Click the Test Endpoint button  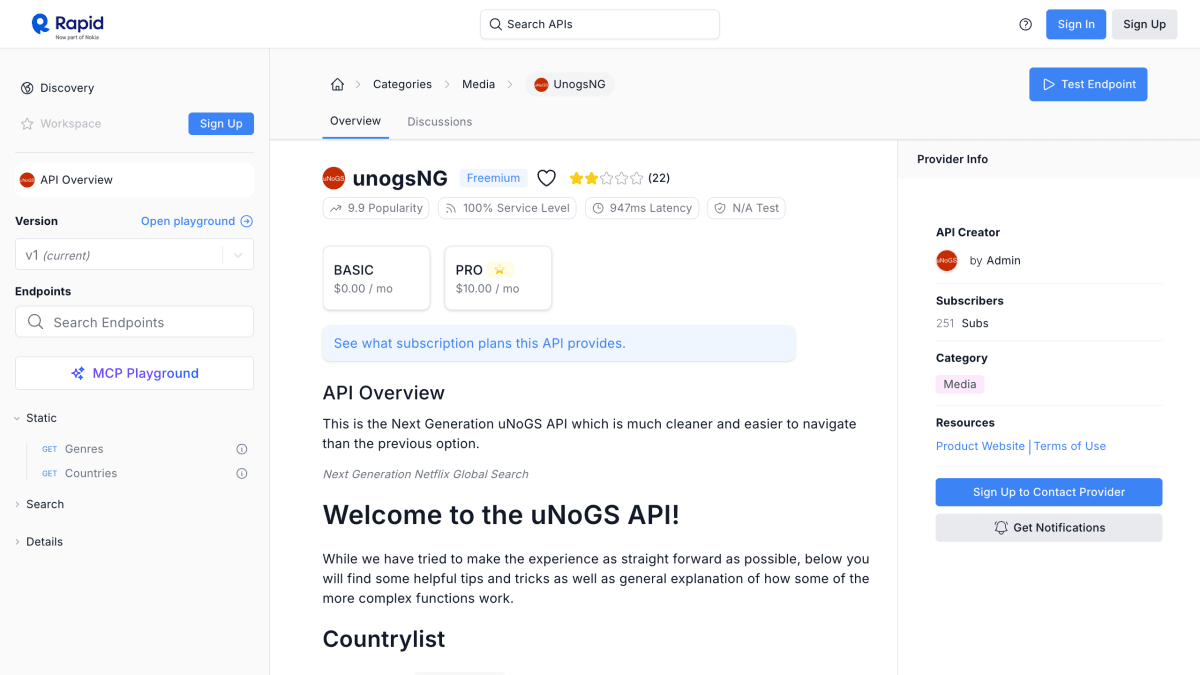[1088, 84]
